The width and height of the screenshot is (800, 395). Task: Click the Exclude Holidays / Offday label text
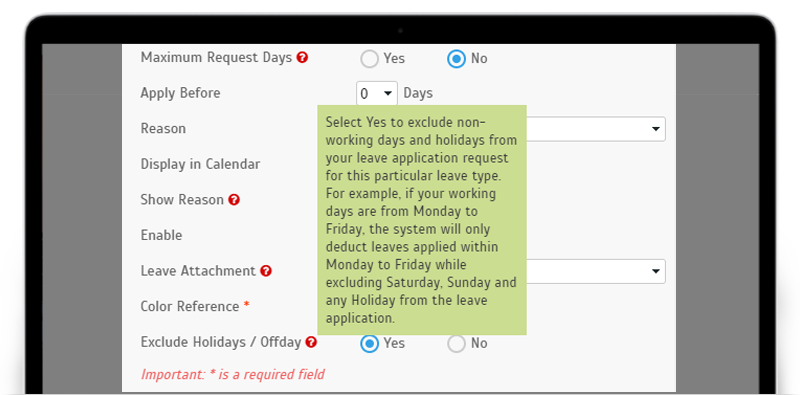[x=221, y=342]
